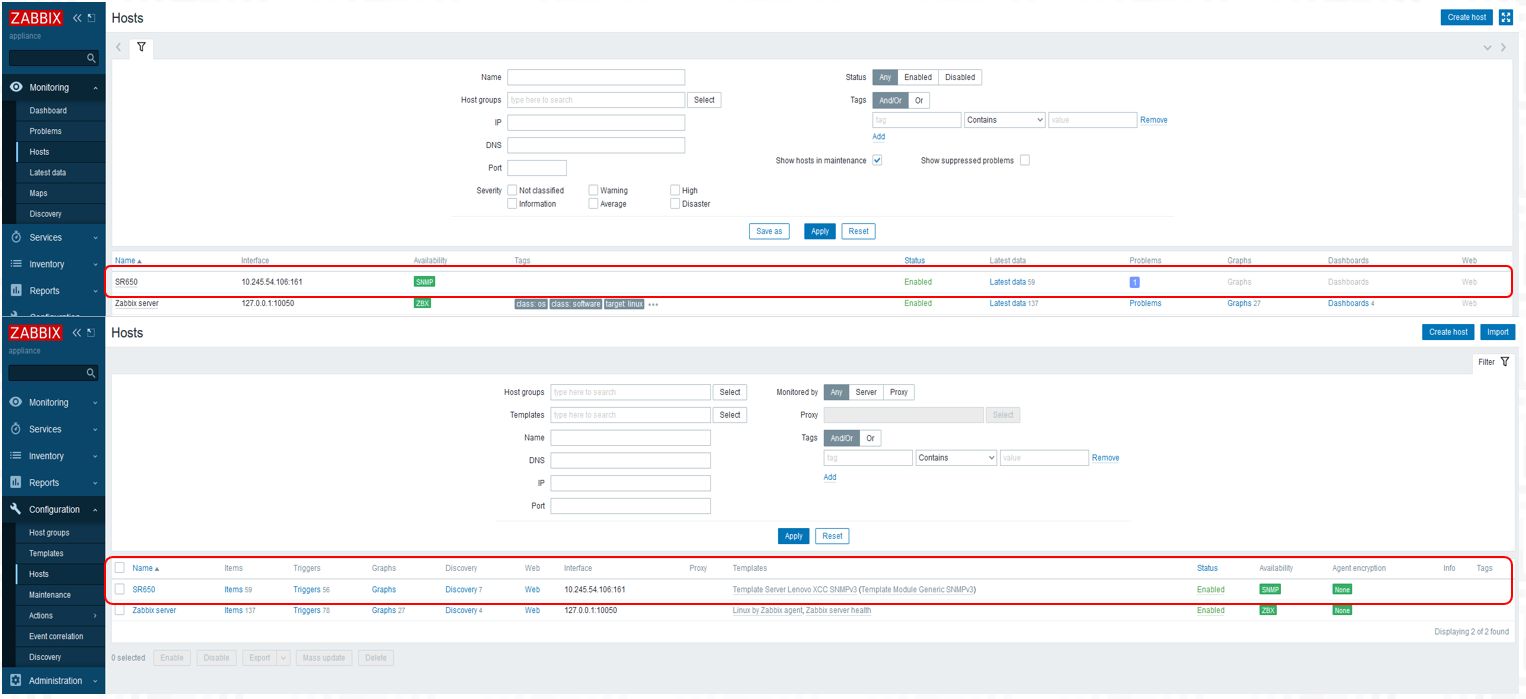Set Monitored by to Proxy

tap(899, 392)
